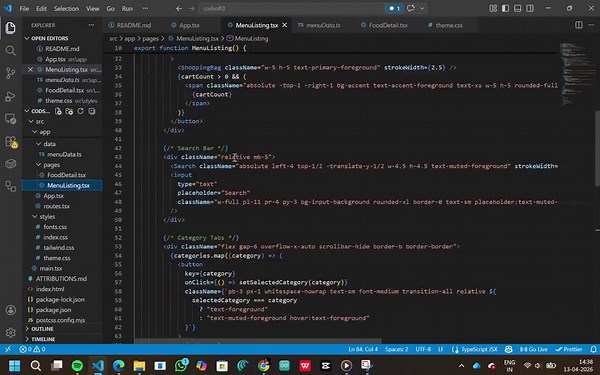This screenshot has height=375, width=600.
Task: Refresh the explorer file tree
Action: click(80, 111)
